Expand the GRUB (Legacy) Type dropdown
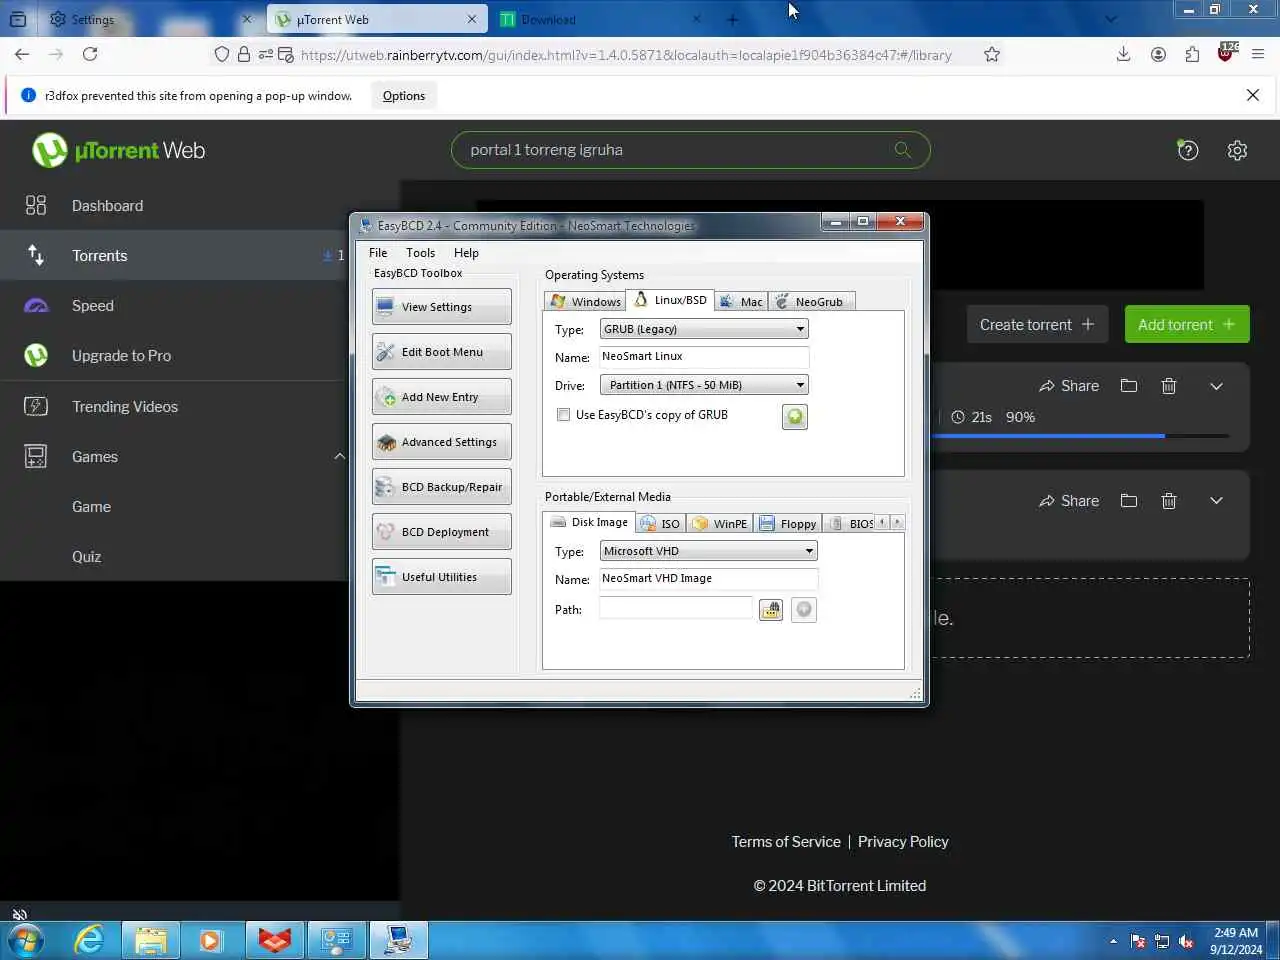This screenshot has height=960, width=1280. click(704, 329)
